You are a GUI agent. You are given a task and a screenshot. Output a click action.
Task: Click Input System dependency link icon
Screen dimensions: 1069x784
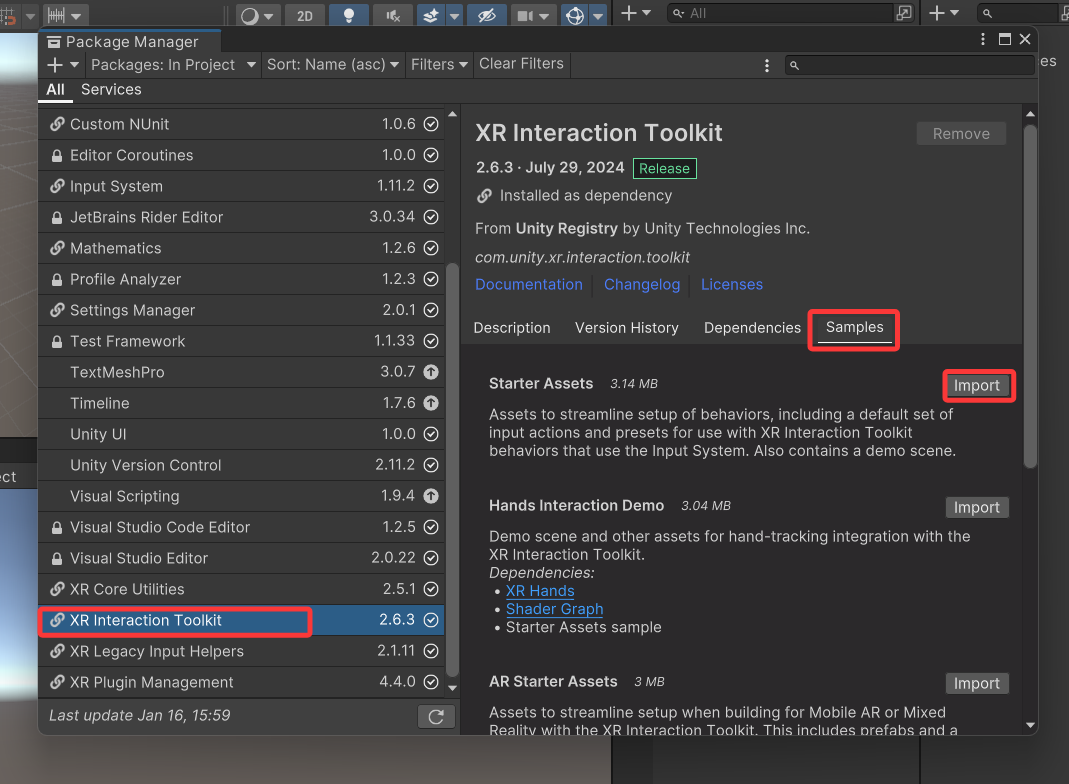click(x=57, y=186)
